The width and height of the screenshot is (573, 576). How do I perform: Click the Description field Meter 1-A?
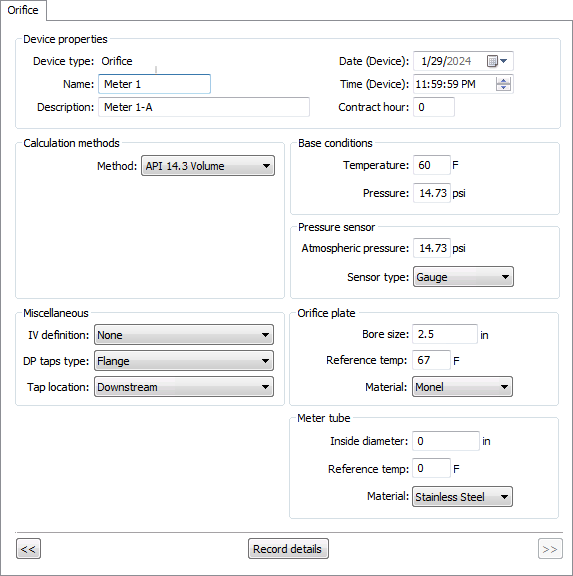click(x=204, y=107)
